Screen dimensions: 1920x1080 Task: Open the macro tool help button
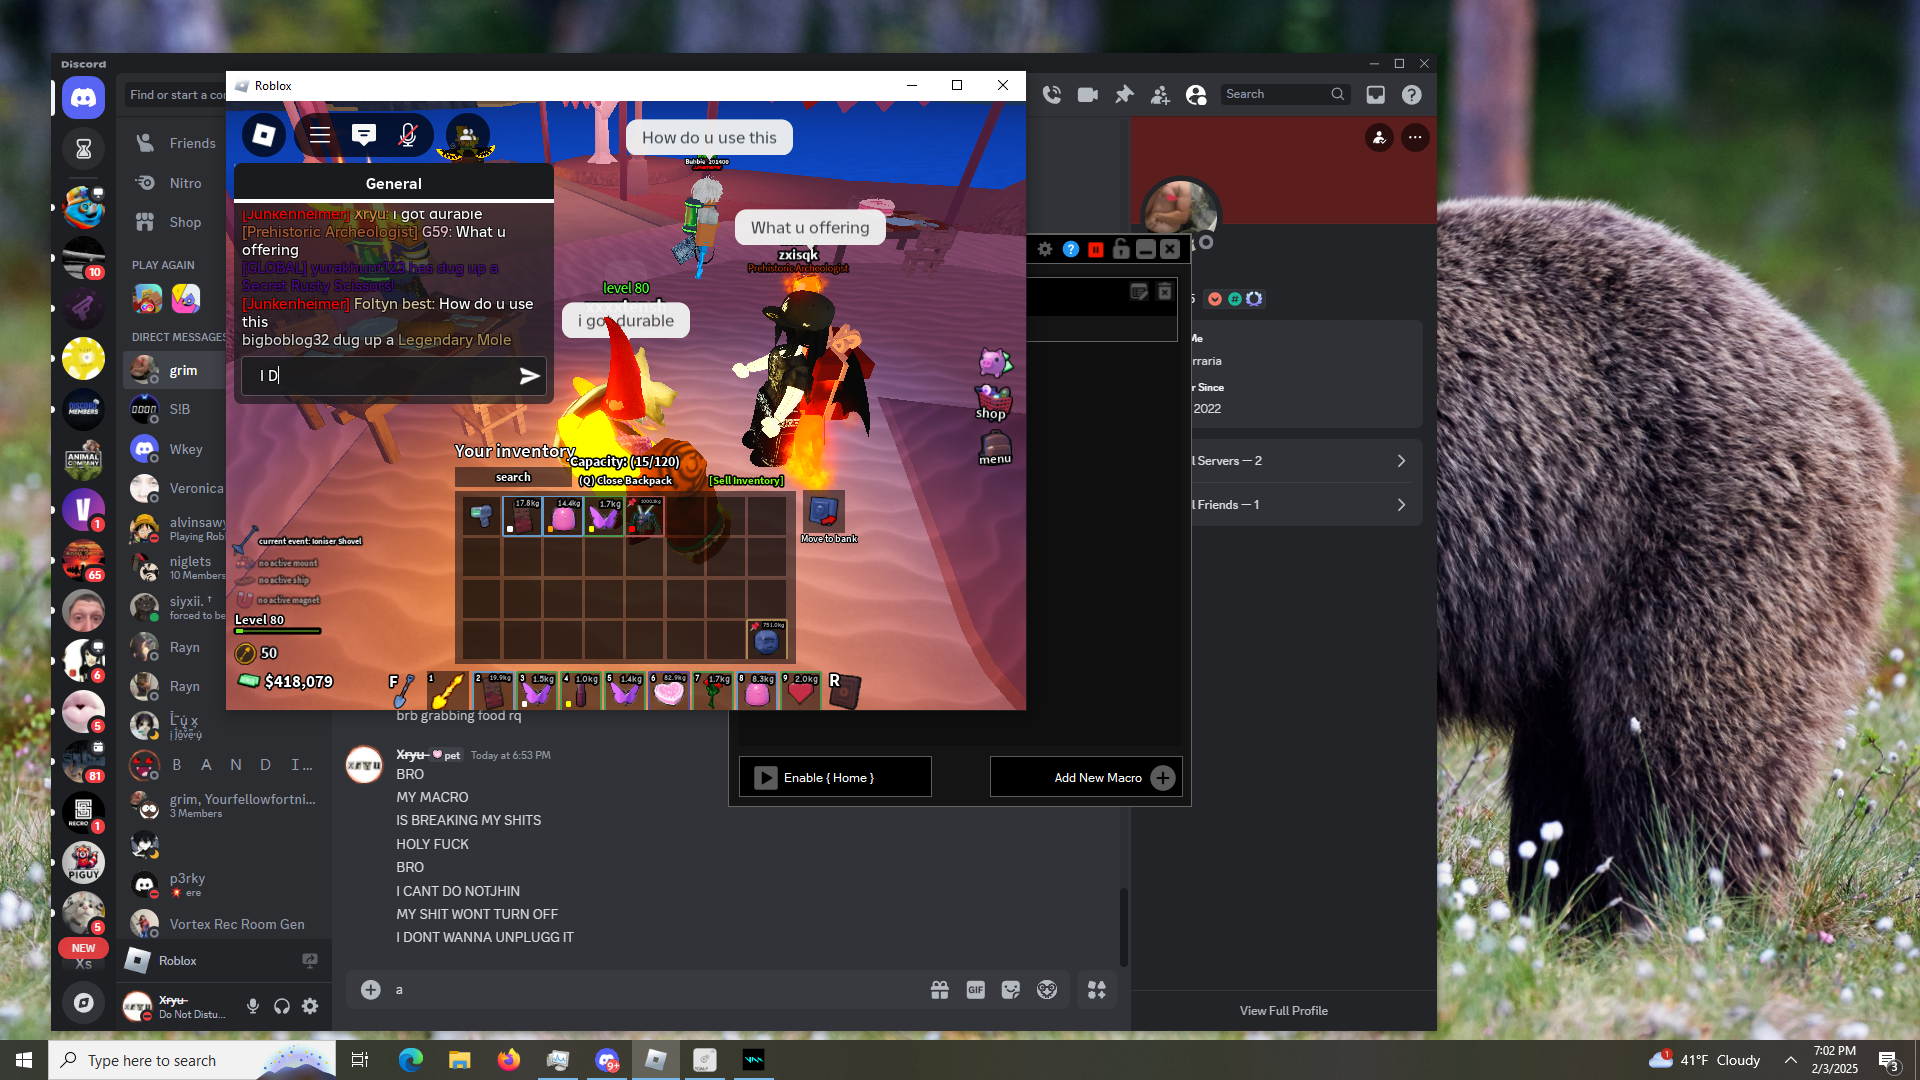1071,249
